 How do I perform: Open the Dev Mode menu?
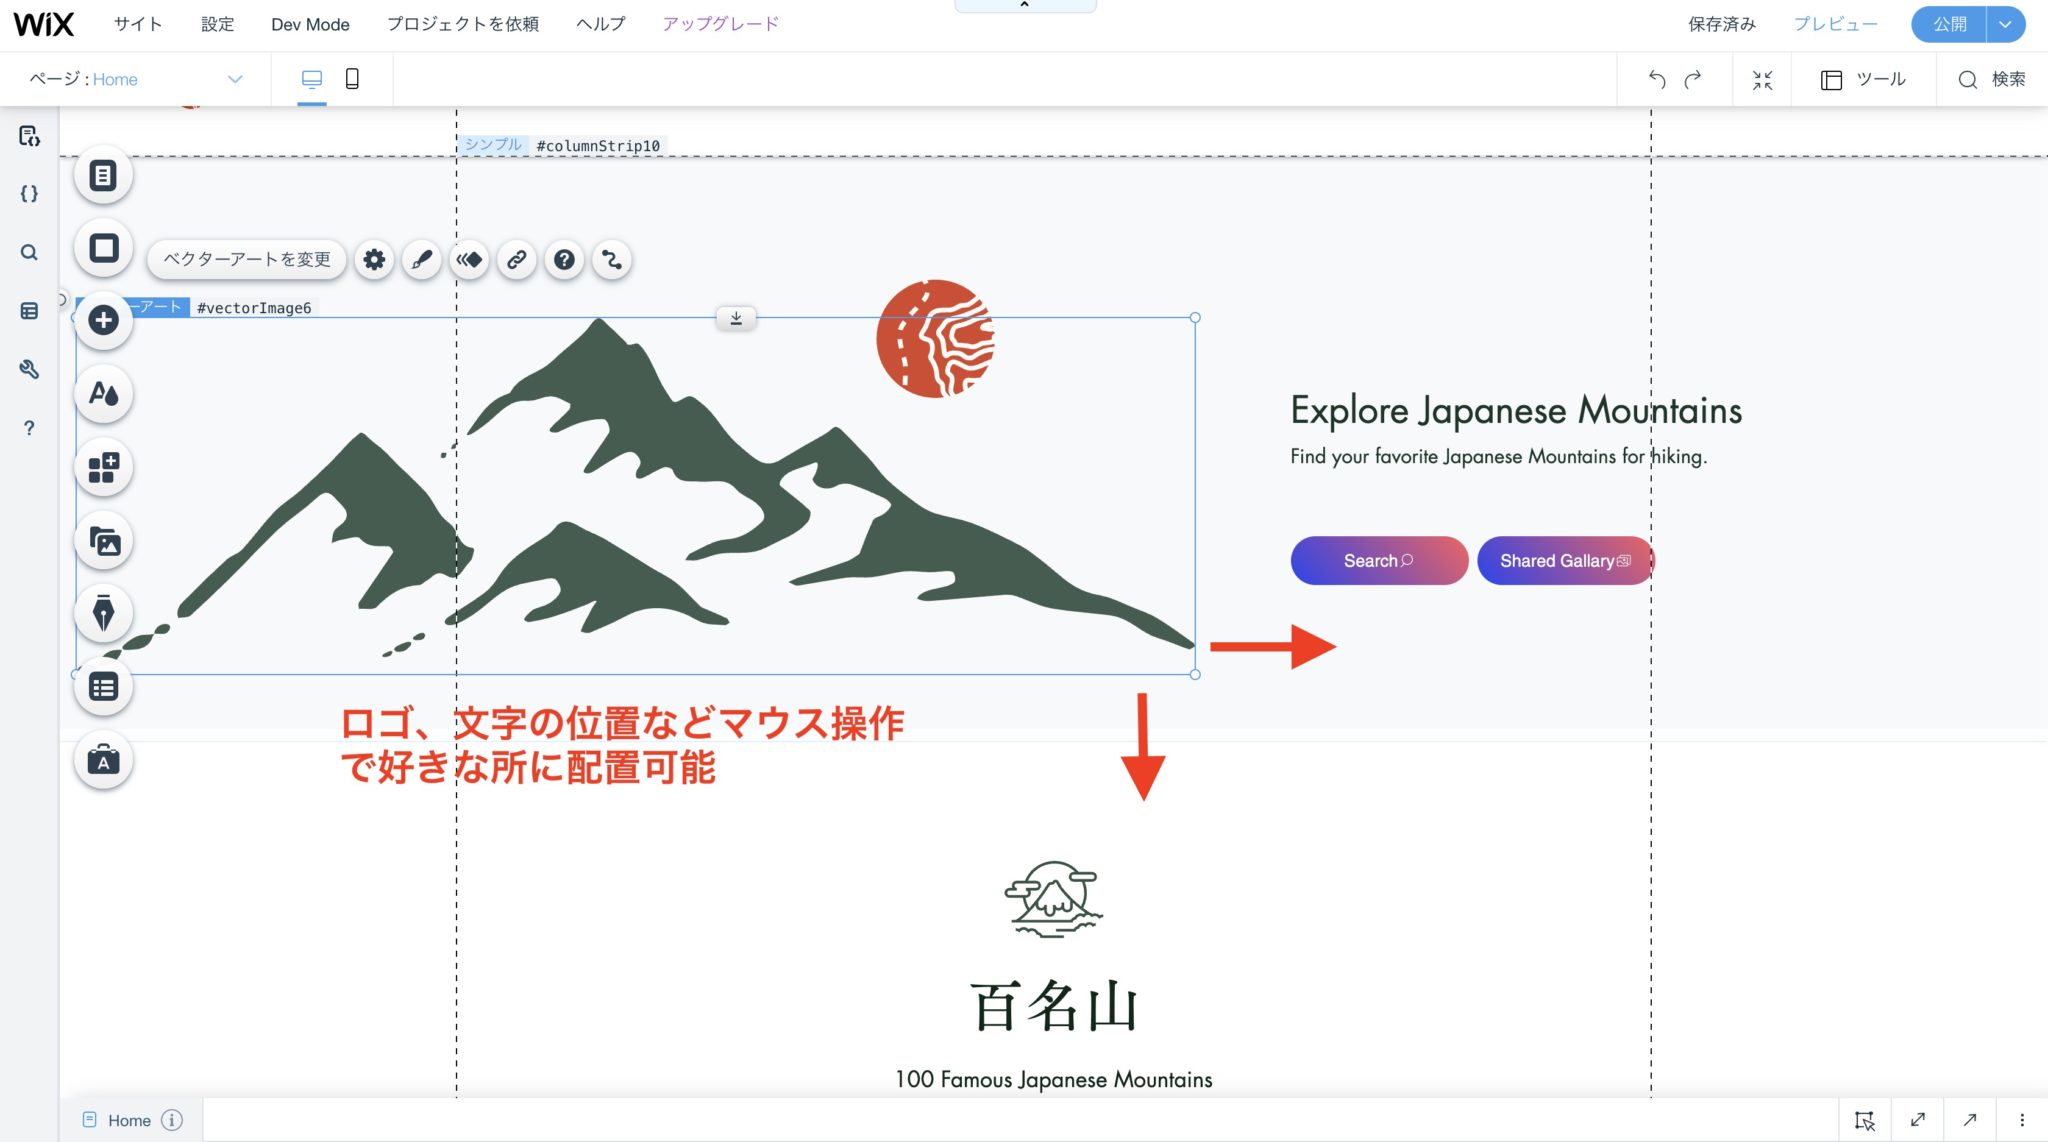pyautogui.click(x=310, y=24)
